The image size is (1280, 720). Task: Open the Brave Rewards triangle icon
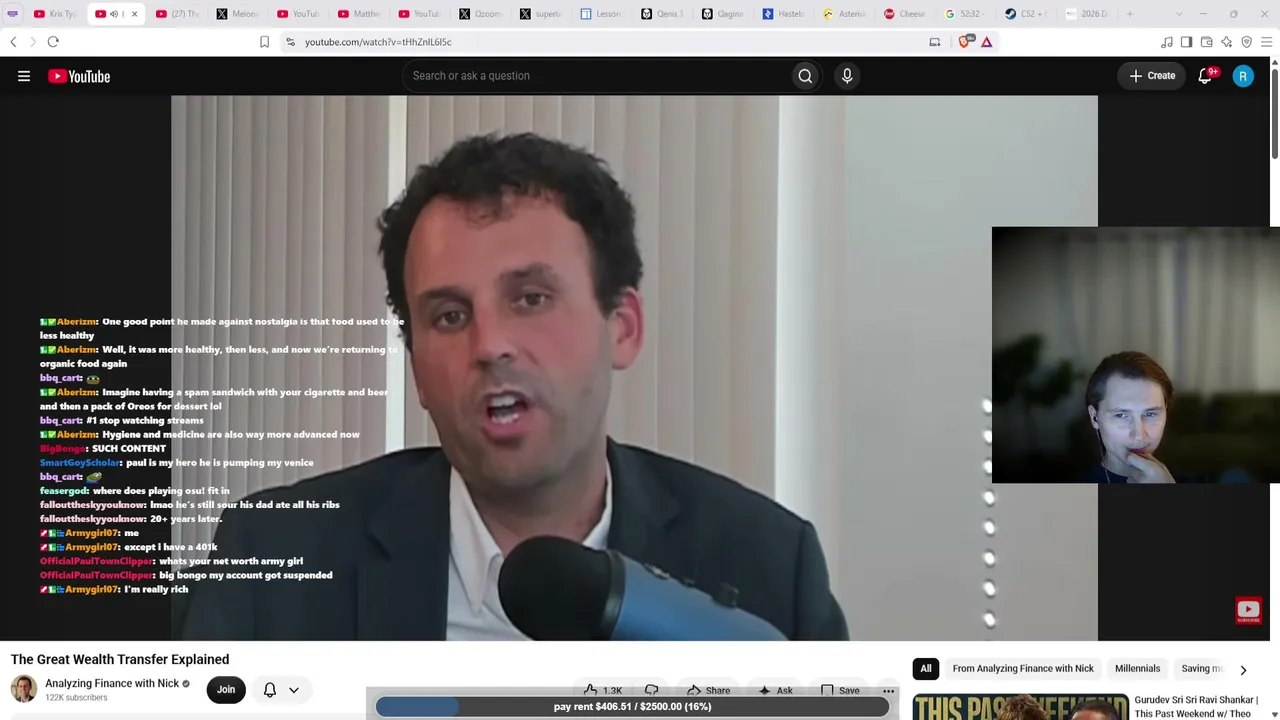coord(986,42)
